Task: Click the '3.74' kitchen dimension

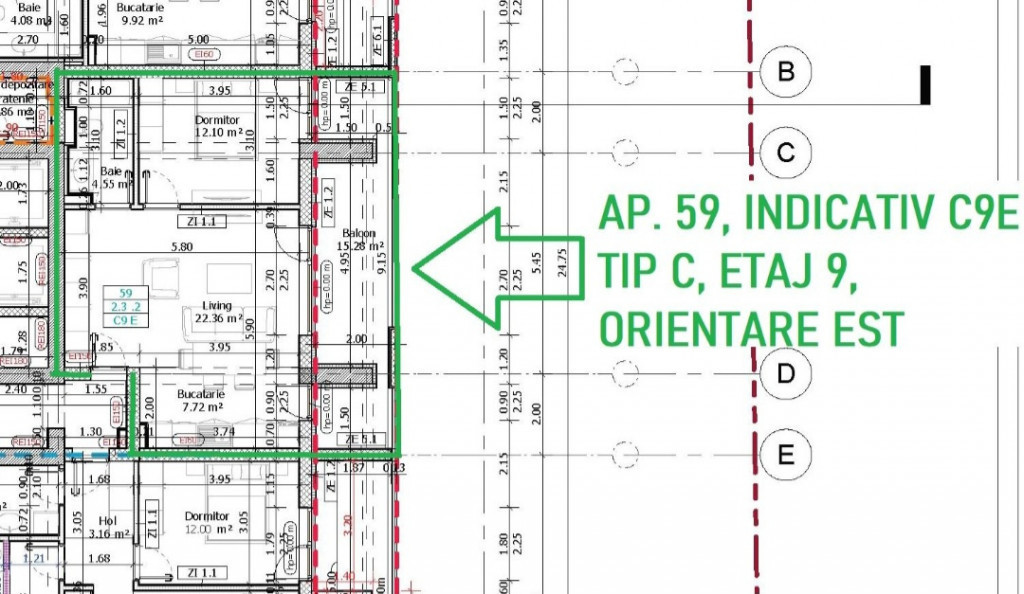Action: [224, 431]
